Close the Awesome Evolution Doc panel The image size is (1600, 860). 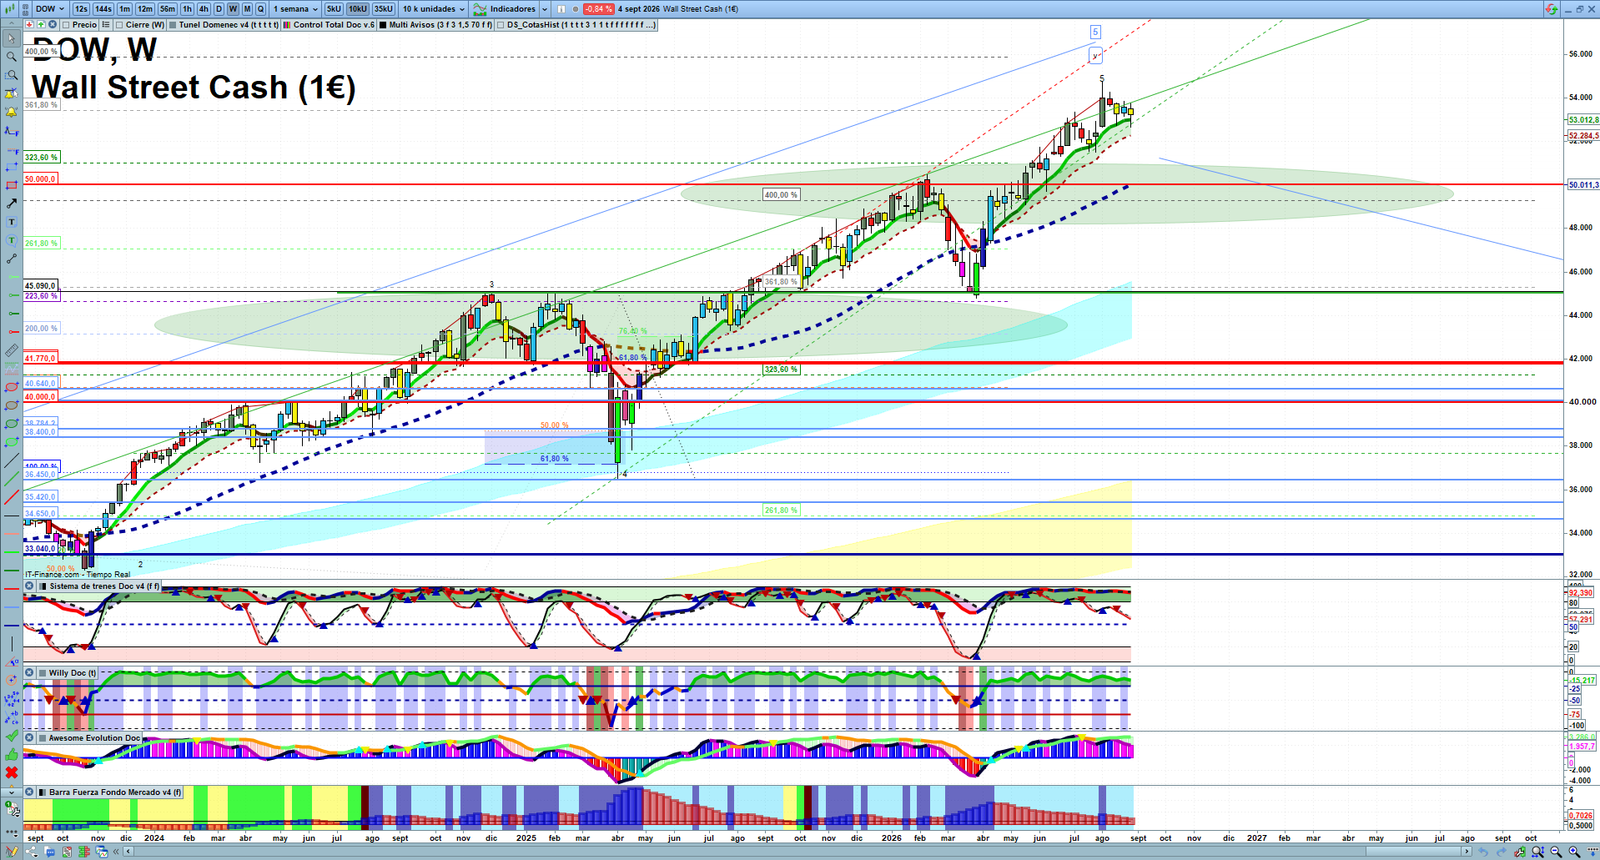(x=29, y=738)
